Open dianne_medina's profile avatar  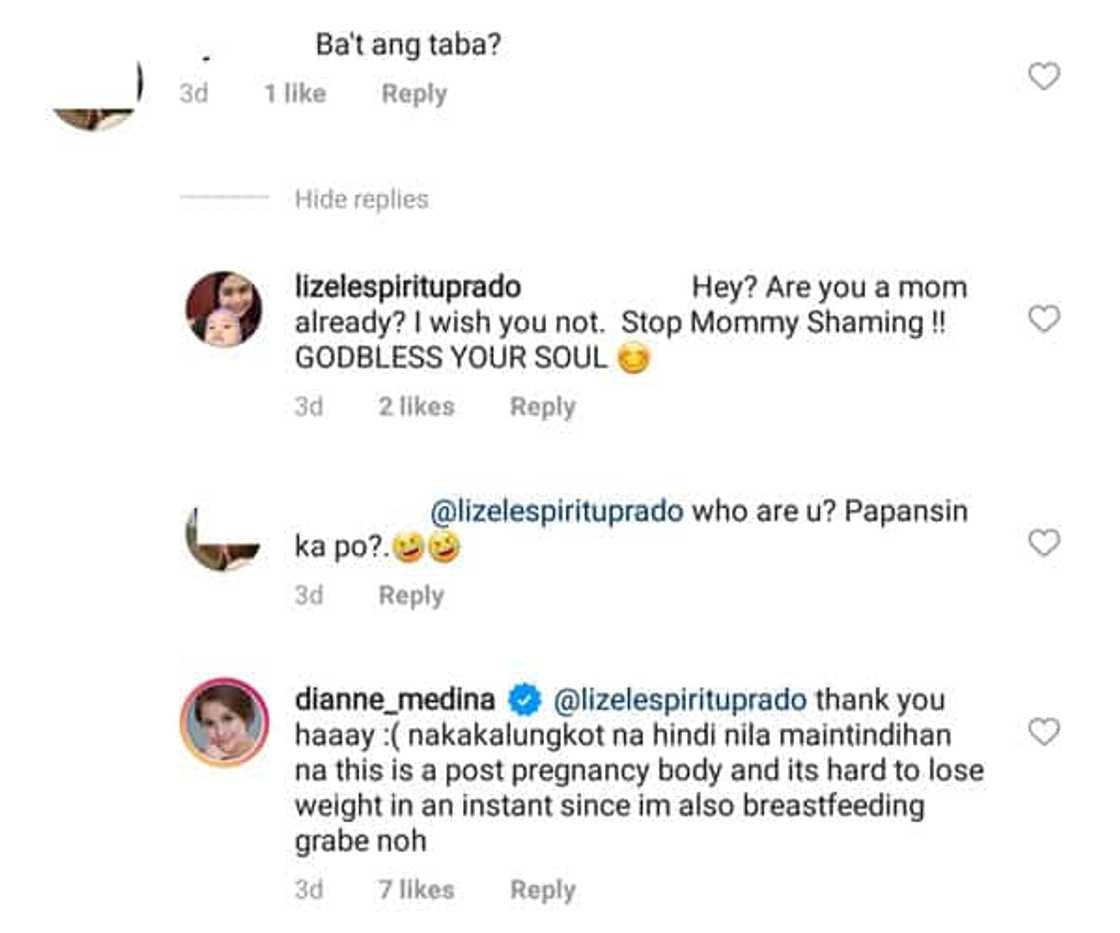tap(224, 721)
